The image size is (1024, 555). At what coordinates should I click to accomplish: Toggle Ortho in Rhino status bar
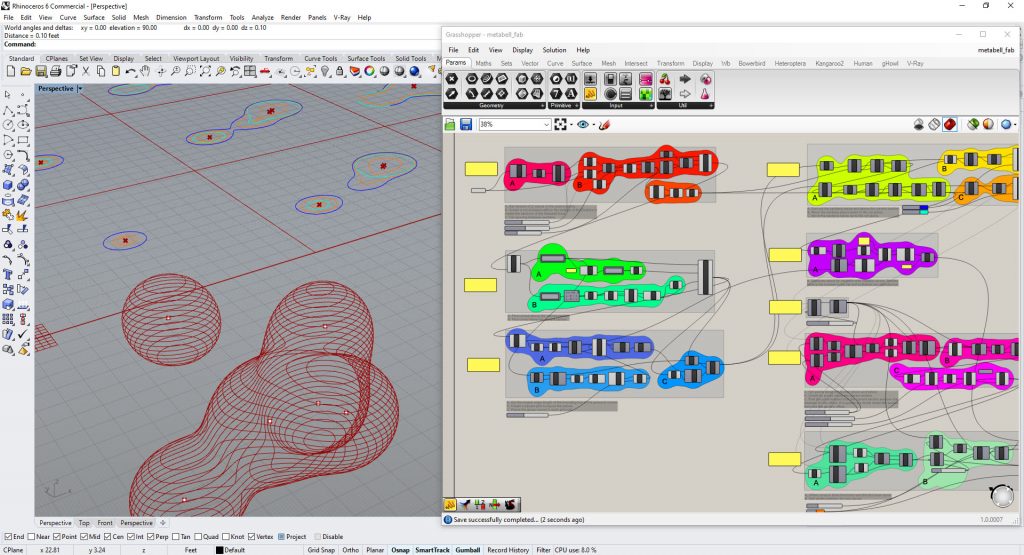[351, 550]
